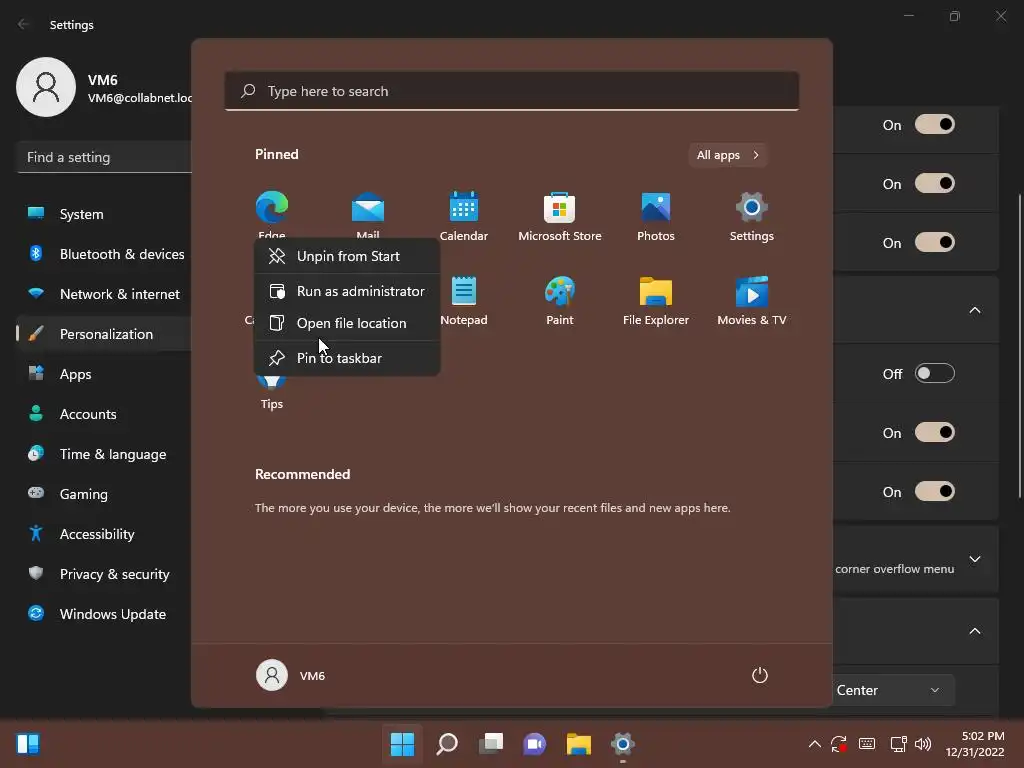Screen dimensions: 1024x768
Task: Open Task View on the taskbar
Action: pyautogui.click(x=491, y=744)
